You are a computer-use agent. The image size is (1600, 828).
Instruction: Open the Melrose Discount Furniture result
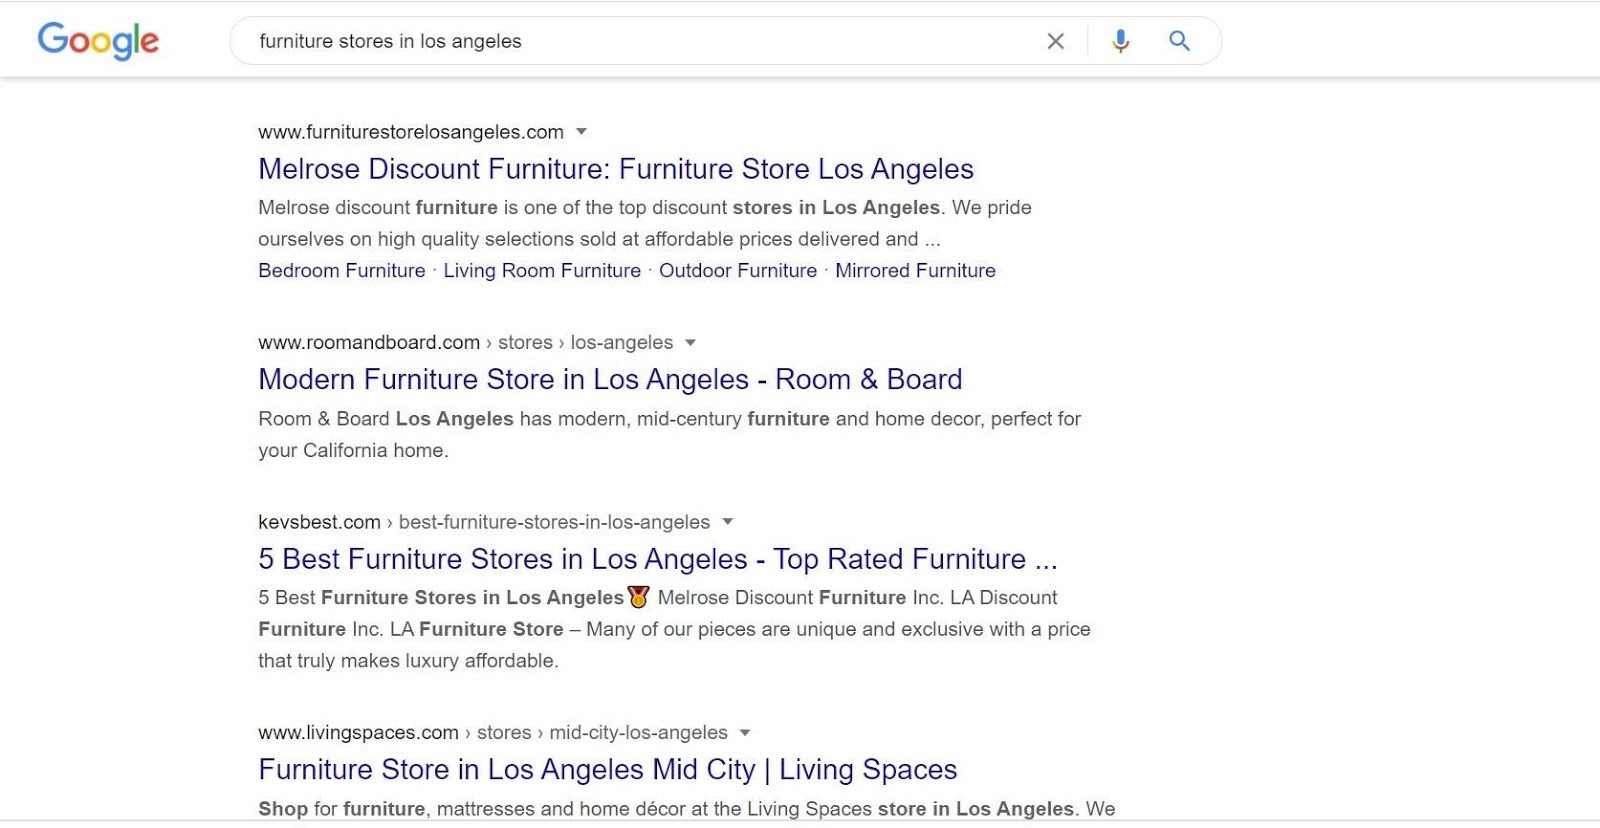click(615, 168)
